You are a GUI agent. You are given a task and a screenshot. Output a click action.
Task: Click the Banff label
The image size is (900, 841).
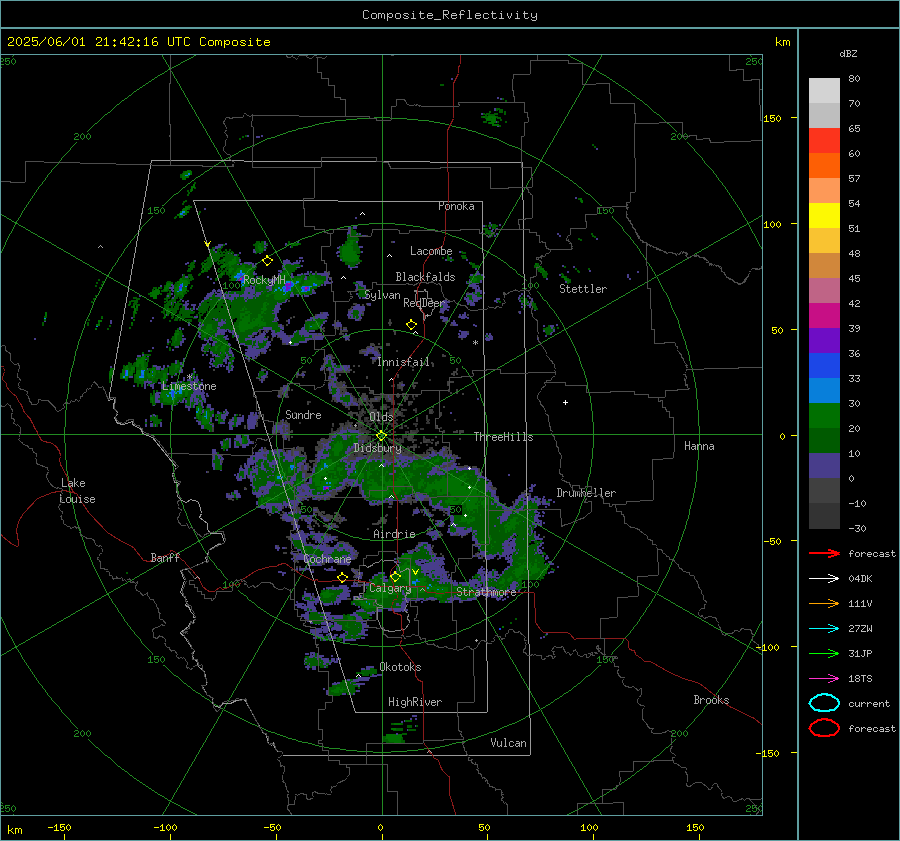tap(165, 558)
